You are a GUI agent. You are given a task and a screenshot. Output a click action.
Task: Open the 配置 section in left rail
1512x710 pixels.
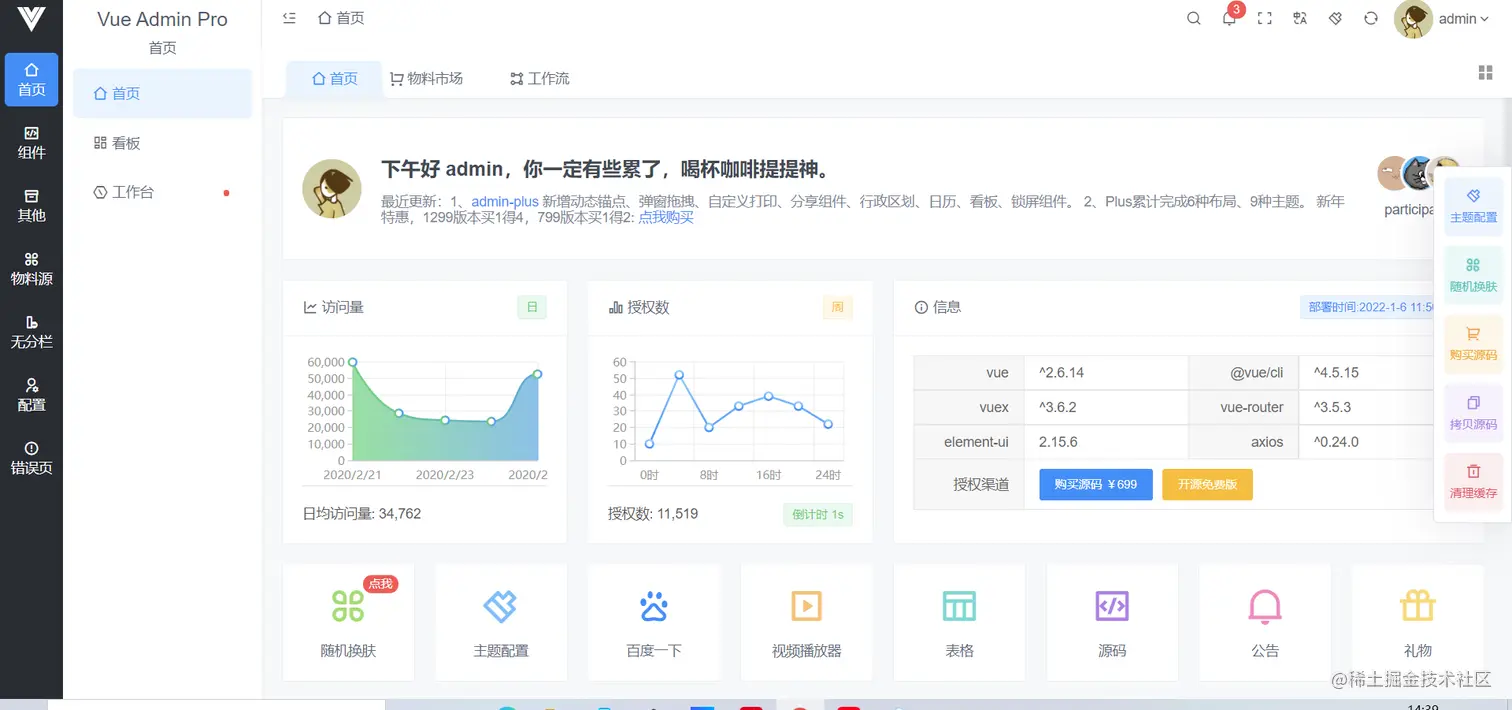(31, 395)
